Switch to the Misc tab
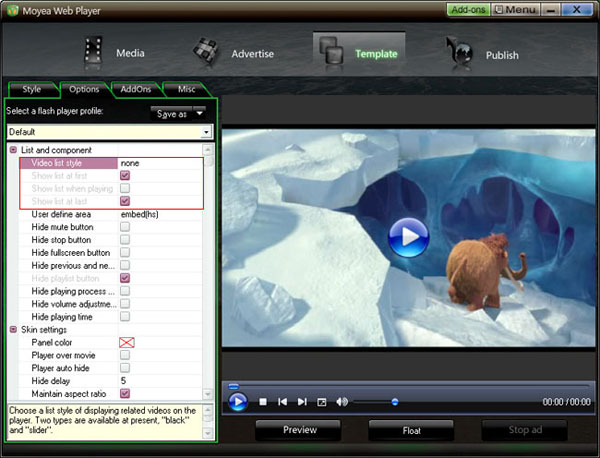Viewport: 600px width, 458px height. [x=186, y=89]
